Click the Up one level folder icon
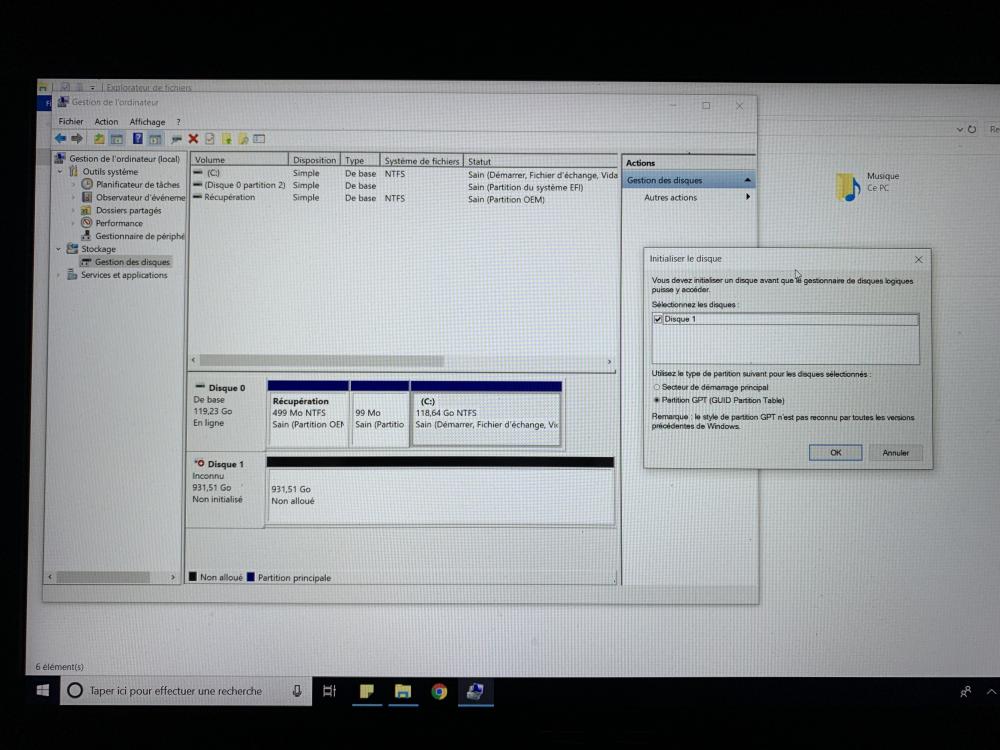This screenshot has width=1000, height=750. click(x=99, y=138)
